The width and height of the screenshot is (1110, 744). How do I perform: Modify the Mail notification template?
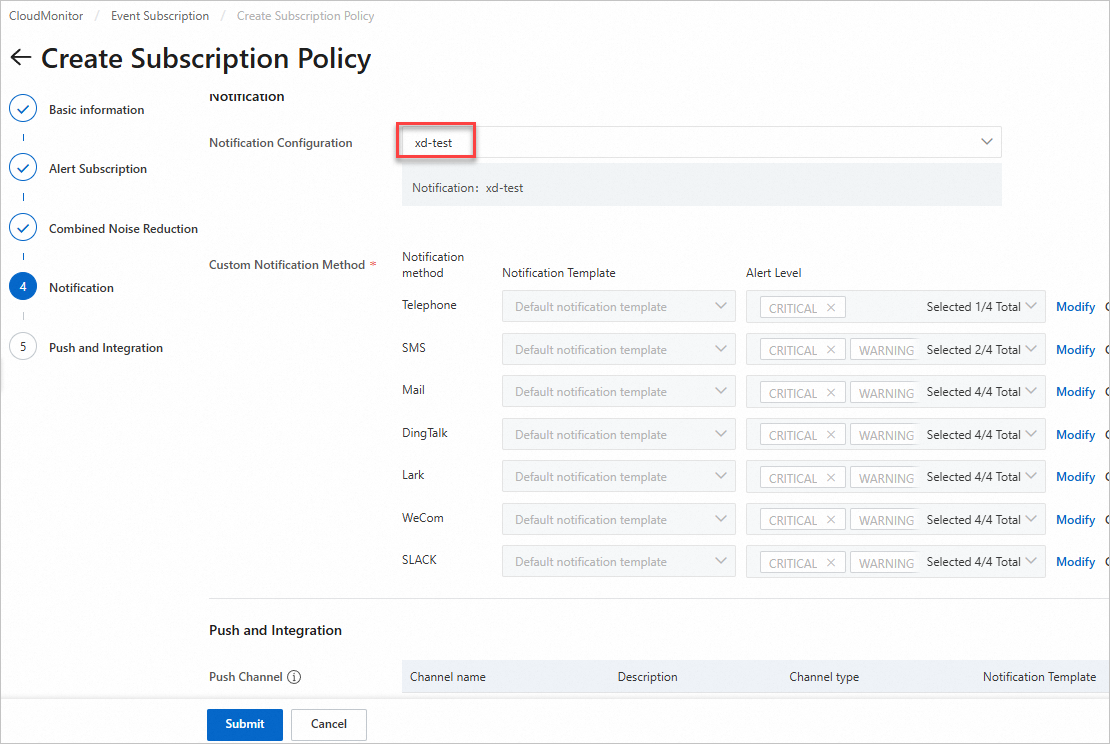1075,391
